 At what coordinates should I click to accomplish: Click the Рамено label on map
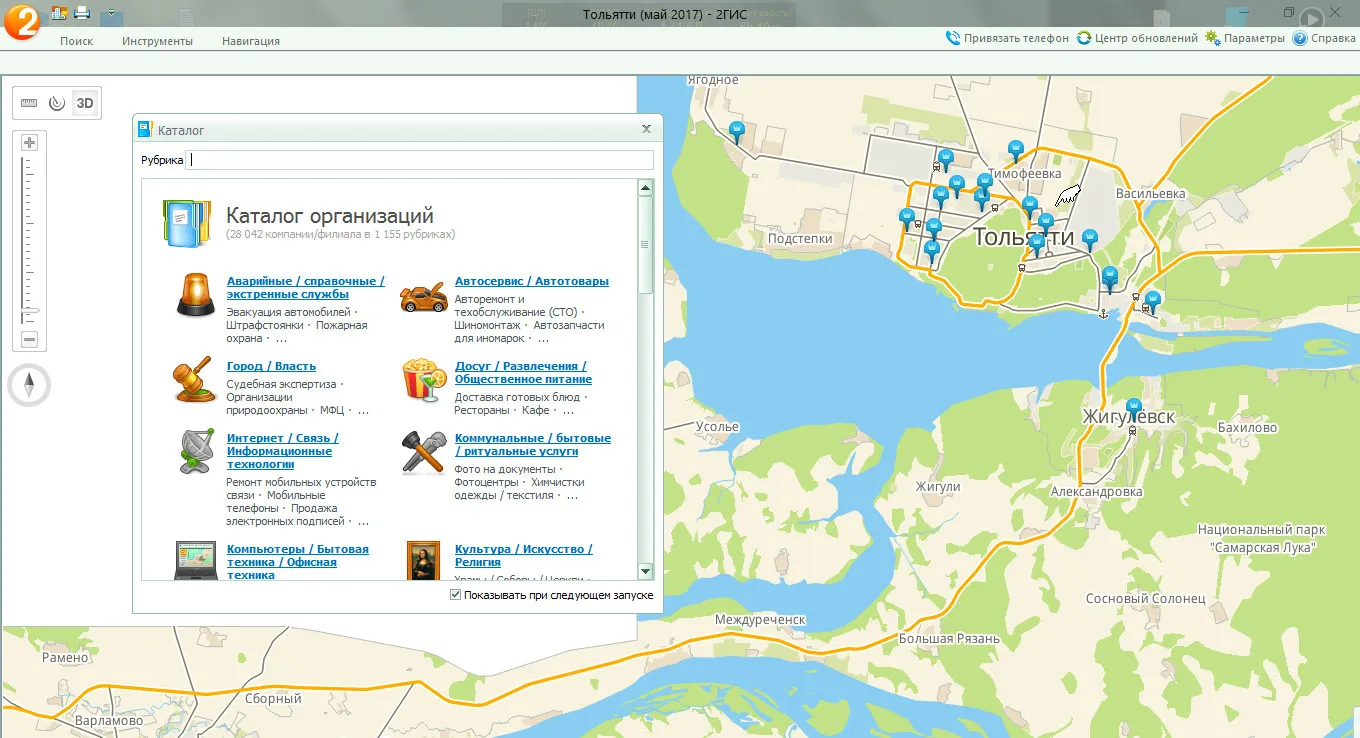pyautogui.click(x=66, y=658)
